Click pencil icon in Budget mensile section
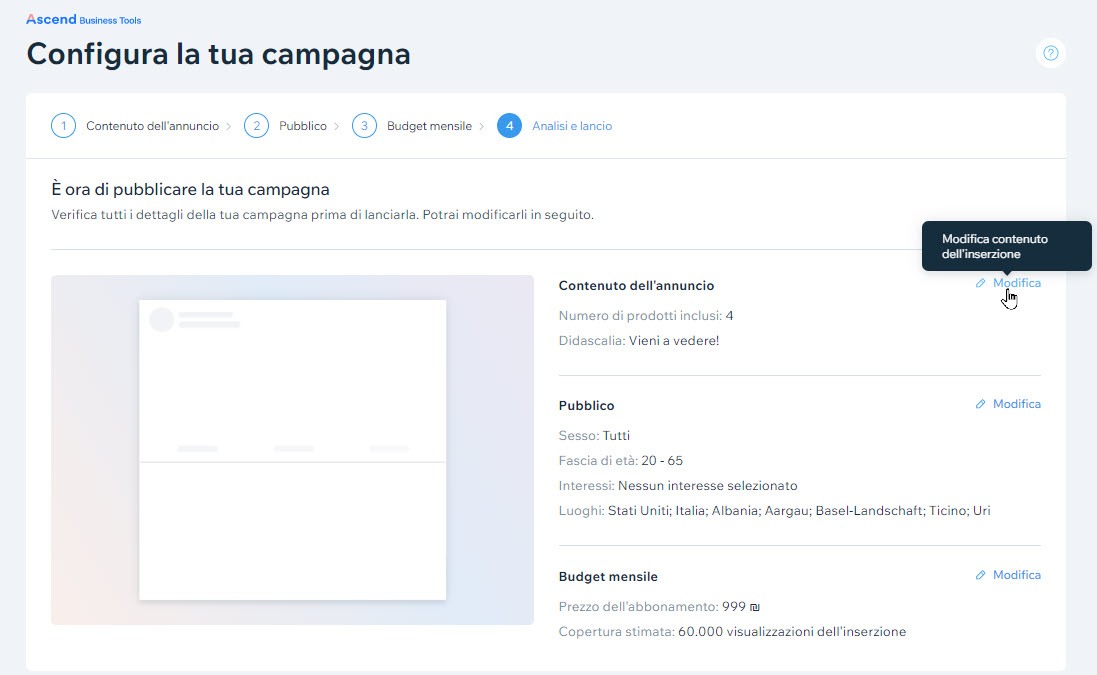Image resolution: width=1097 pixels, height=675 pixels. point(980,575)
